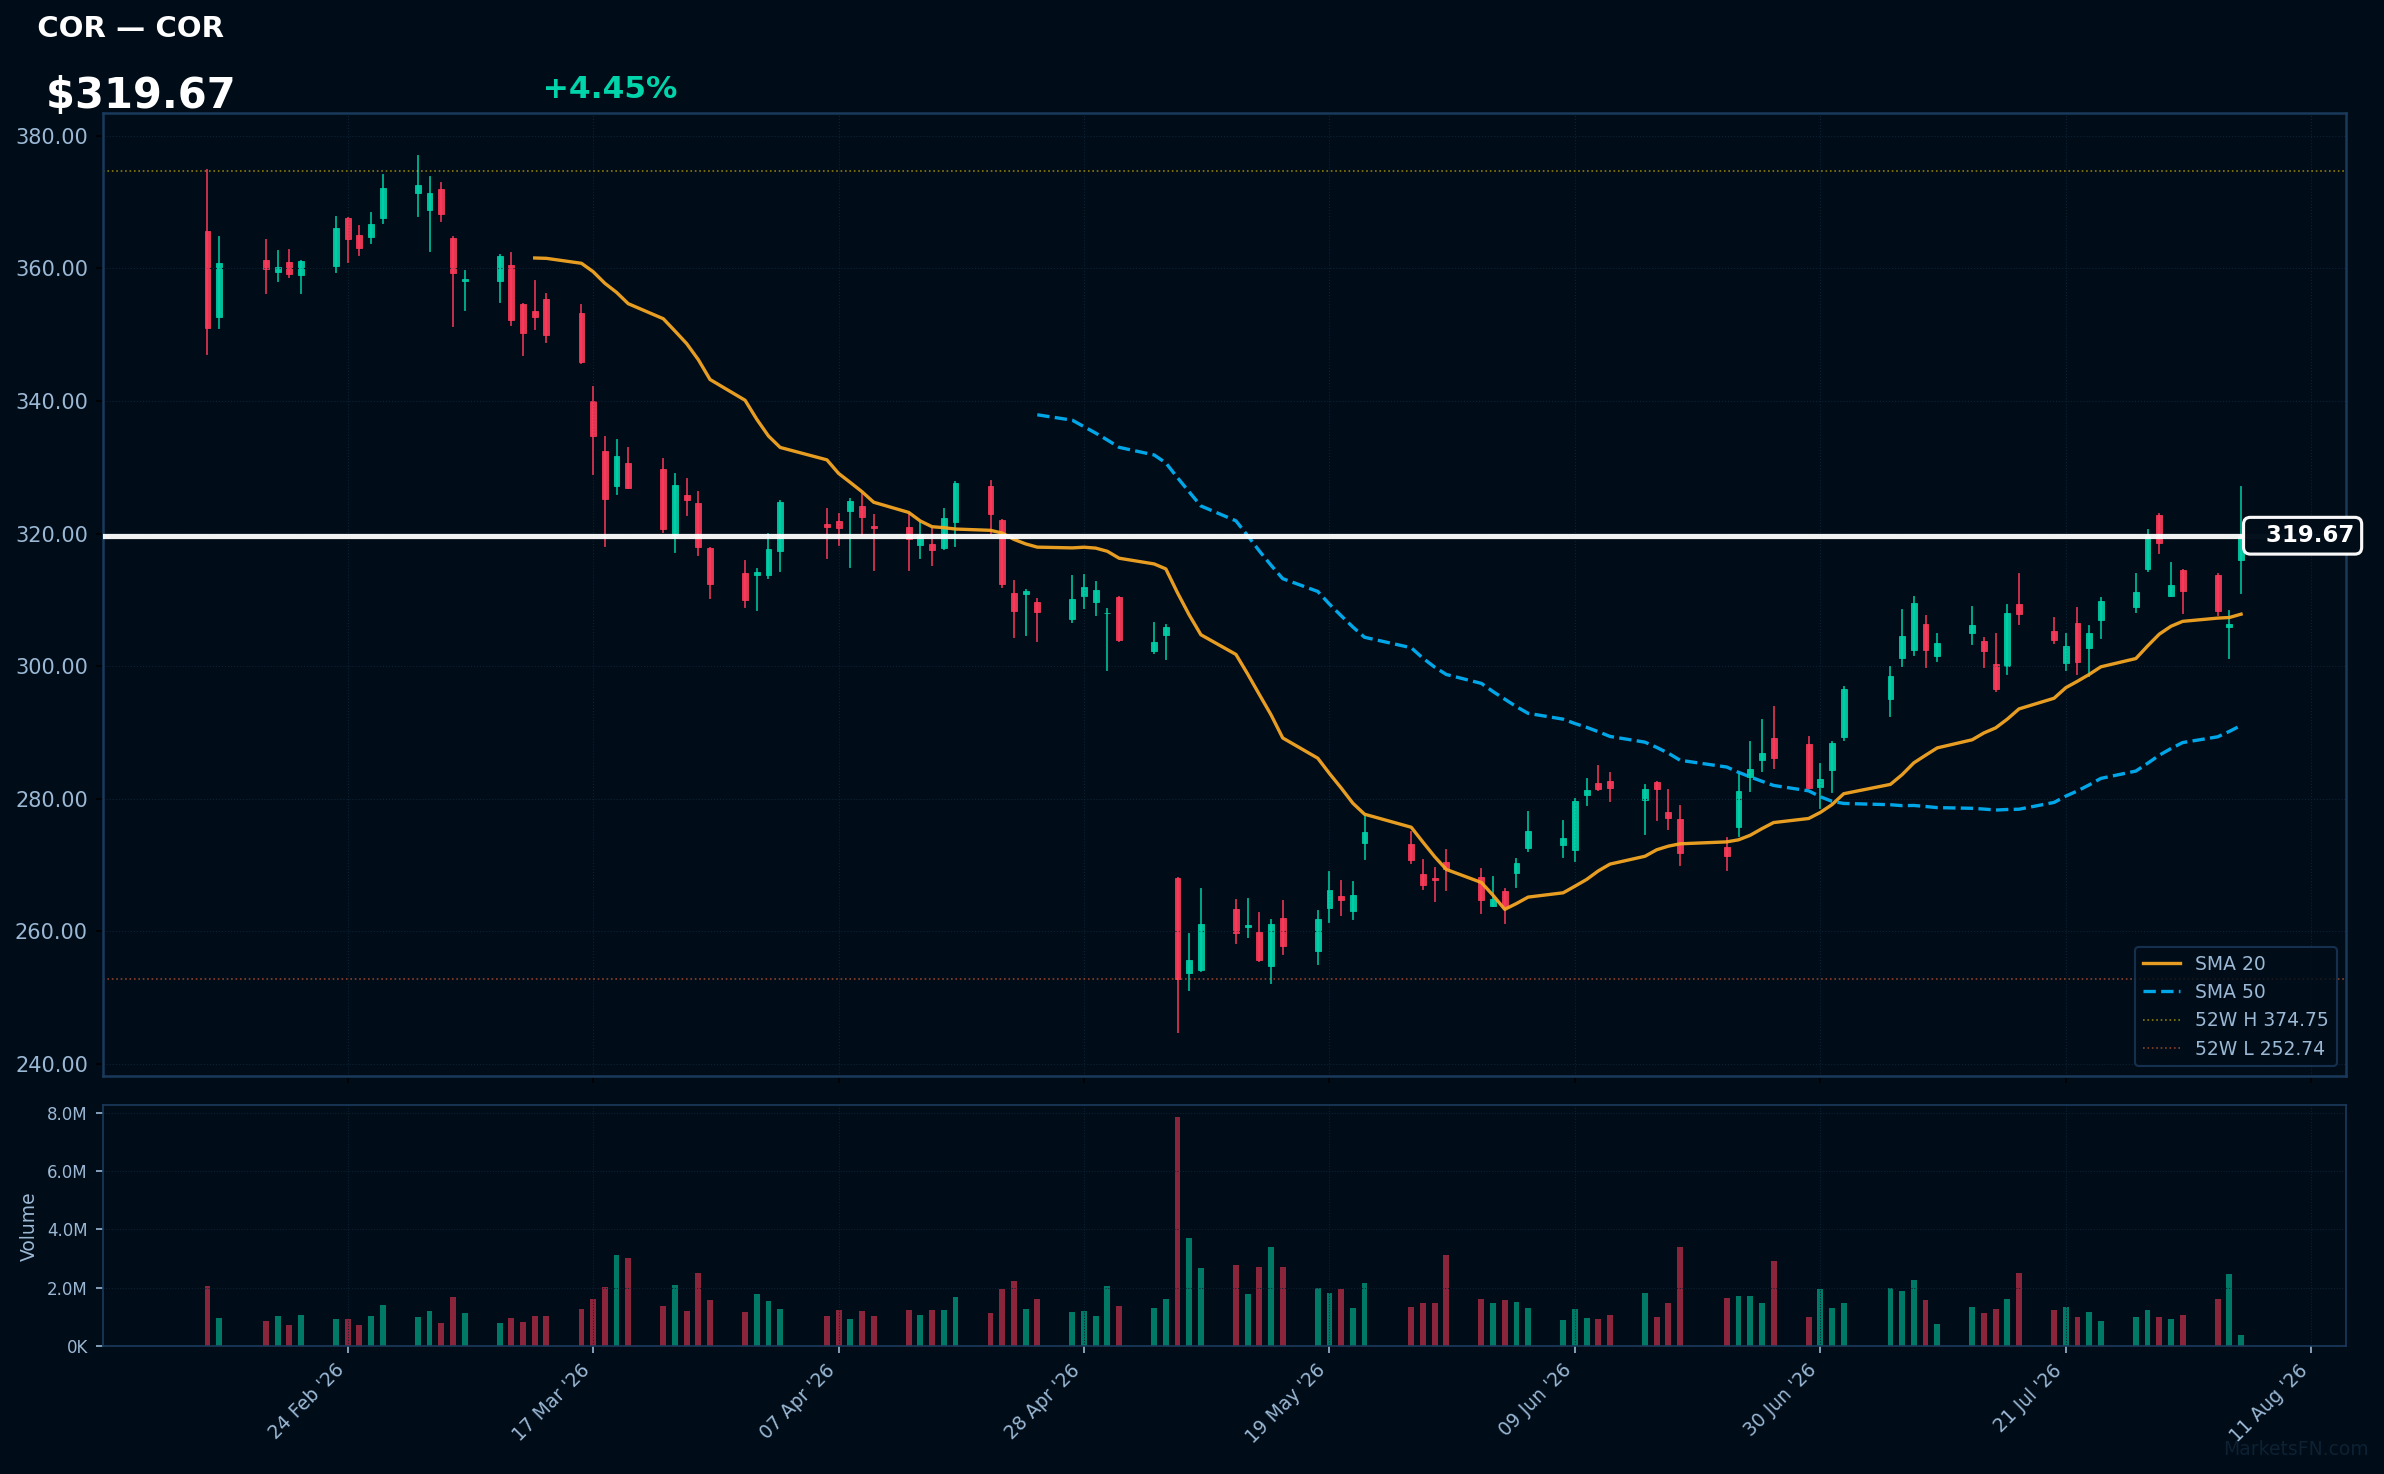This screenshot has width=2384, height=1474.
Task: Click the COR — COR chart title
Action: click(130, 27)
